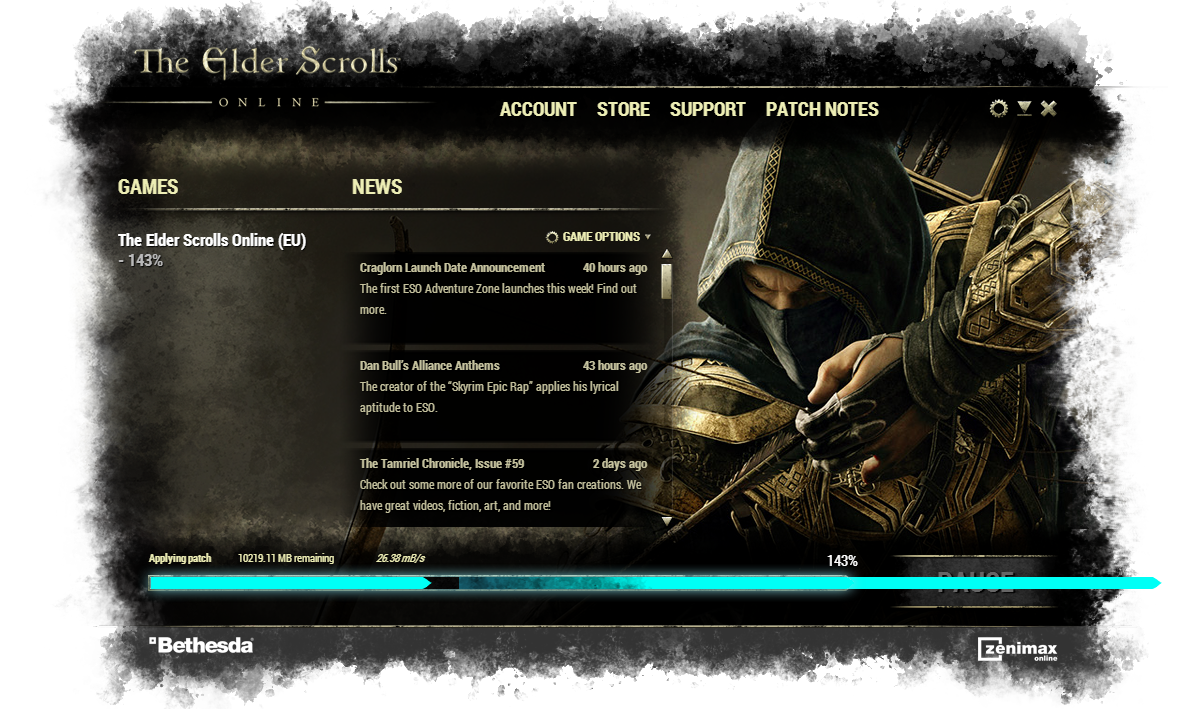Click the '- 143%' game progress text
Viewport: 1190px width, 709px height.
coord(140,260)
